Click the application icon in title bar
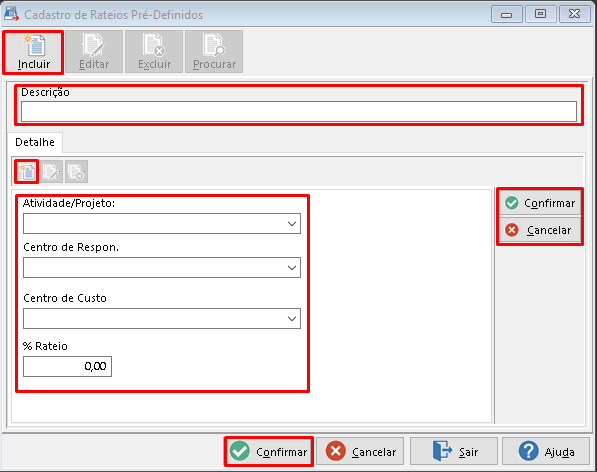 pos(11,14)
